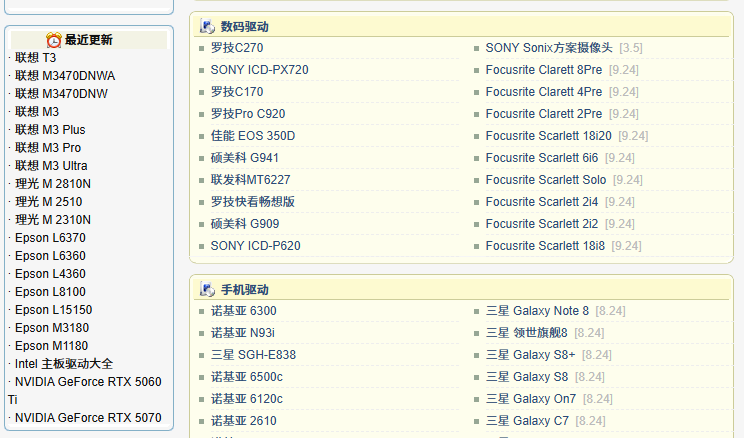The width and height of the screenshot is (744, 438).
Task: Open the 数码驱动 category heading
Action: [x=244, y=27]
